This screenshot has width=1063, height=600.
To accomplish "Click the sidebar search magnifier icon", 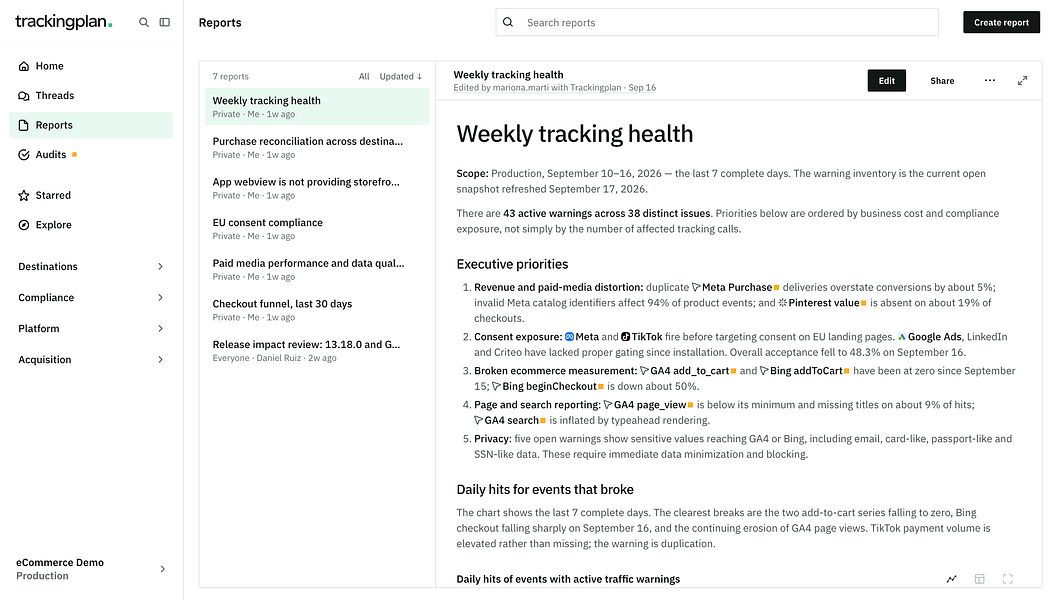I will 144,22.
